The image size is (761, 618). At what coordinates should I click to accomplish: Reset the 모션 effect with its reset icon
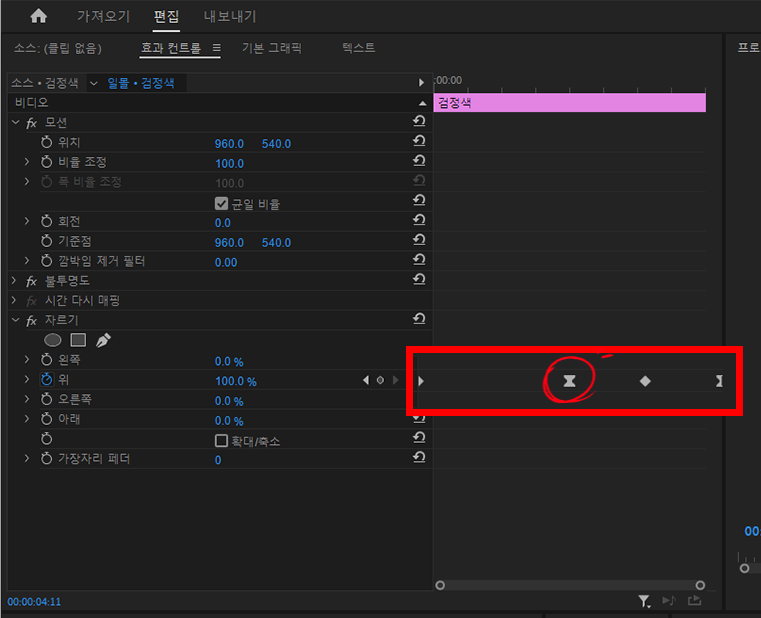[419, 122]
